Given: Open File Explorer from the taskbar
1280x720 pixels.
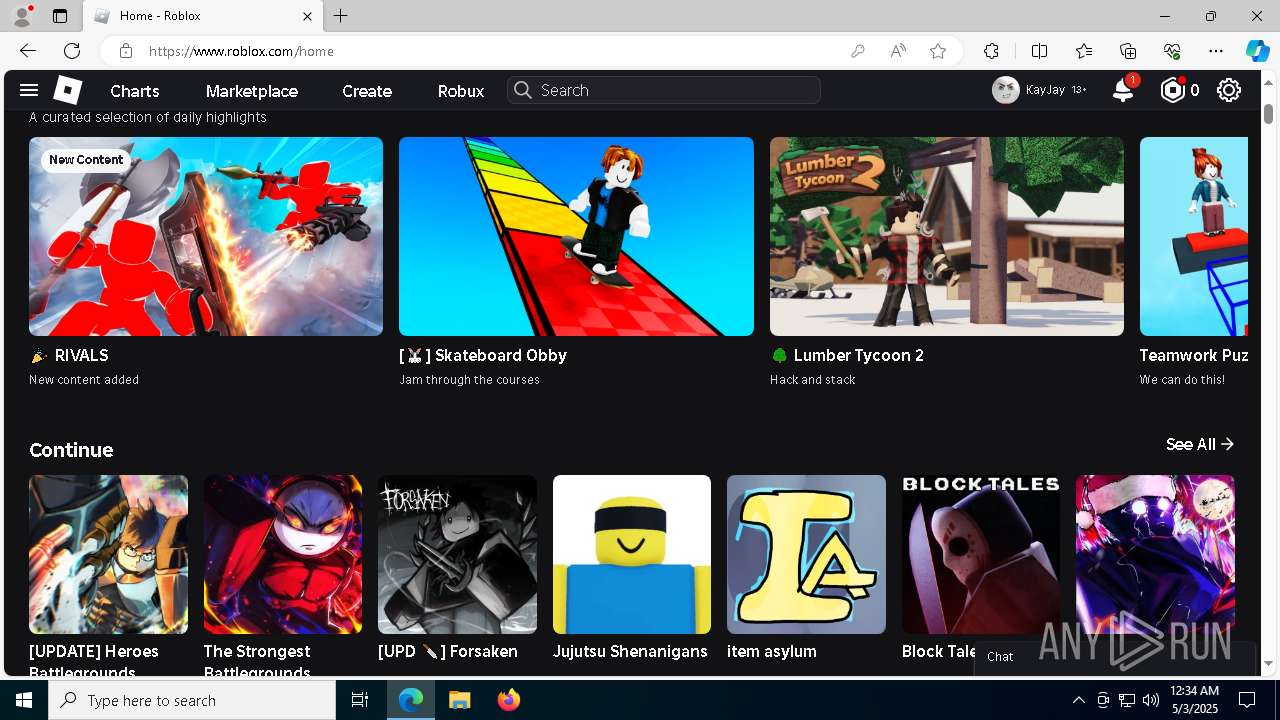Looking at the screenshot, I should [x=459, y=700].
